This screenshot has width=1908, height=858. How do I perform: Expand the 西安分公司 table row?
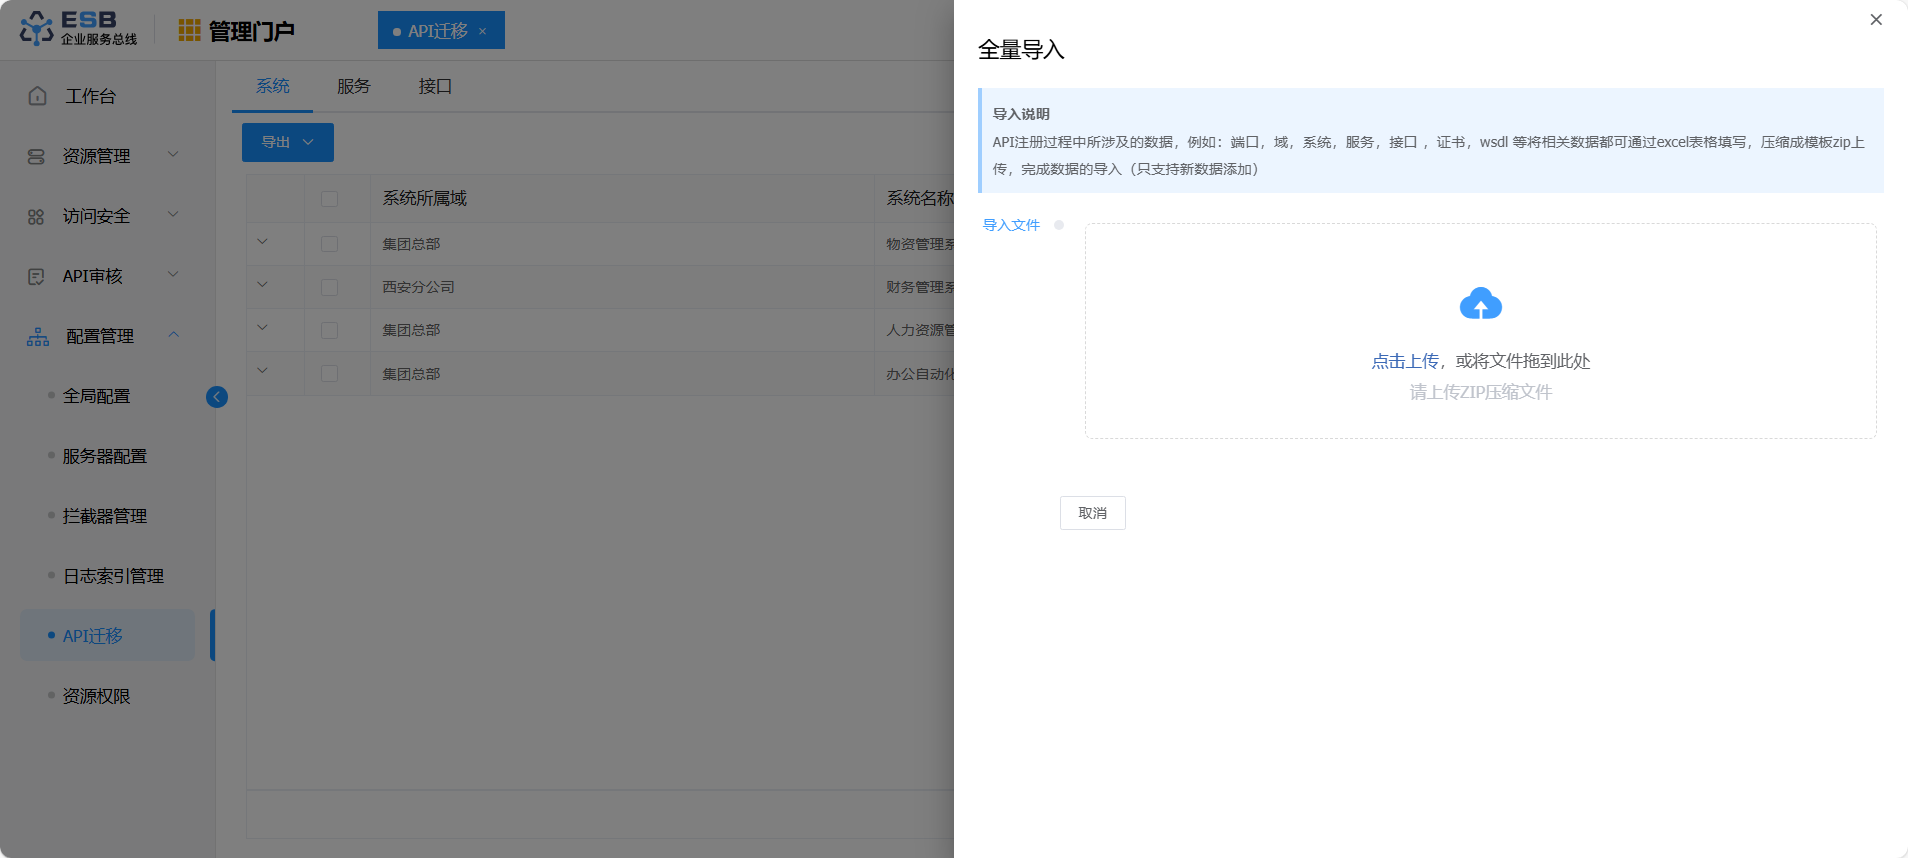(262, 285)
